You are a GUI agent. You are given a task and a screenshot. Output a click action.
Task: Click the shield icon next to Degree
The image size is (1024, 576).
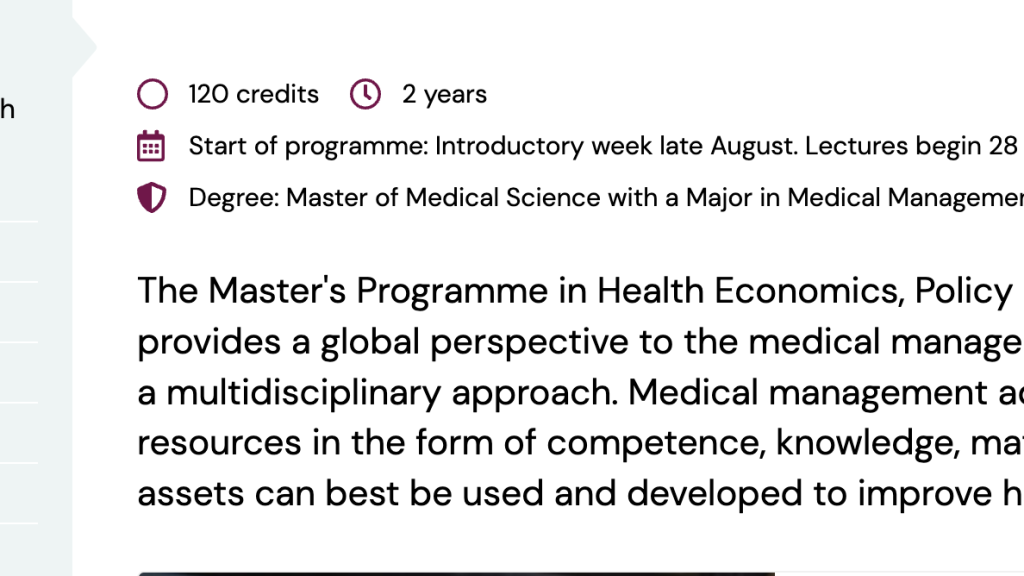pos(152,197)
